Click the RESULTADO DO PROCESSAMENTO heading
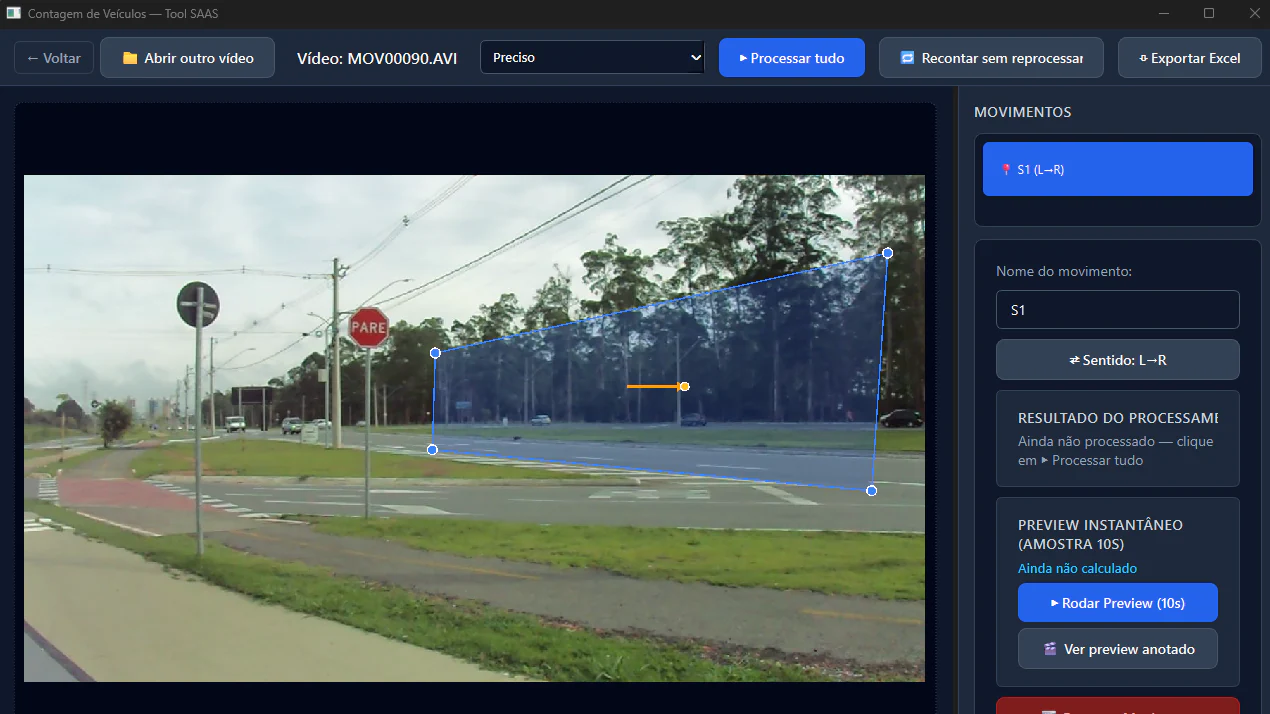Viewport: 1270px width, 714px height. click(1117, 418)
